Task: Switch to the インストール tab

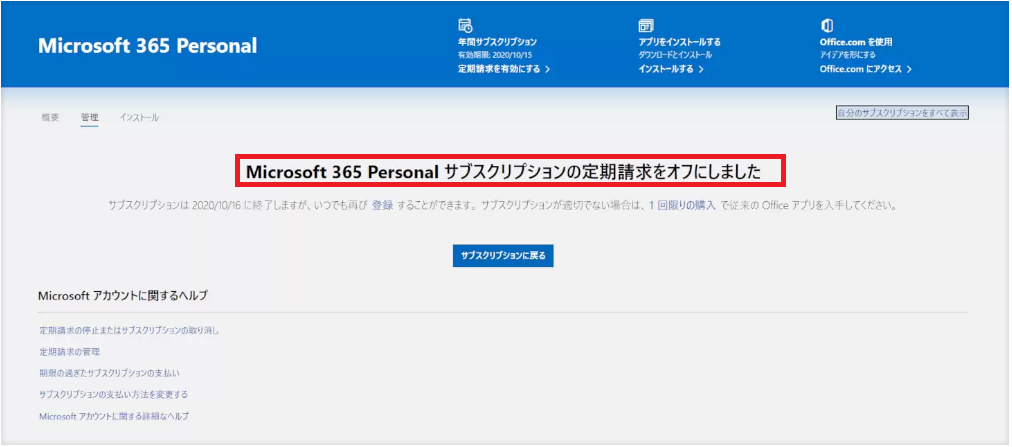Action: pos(139,117)
